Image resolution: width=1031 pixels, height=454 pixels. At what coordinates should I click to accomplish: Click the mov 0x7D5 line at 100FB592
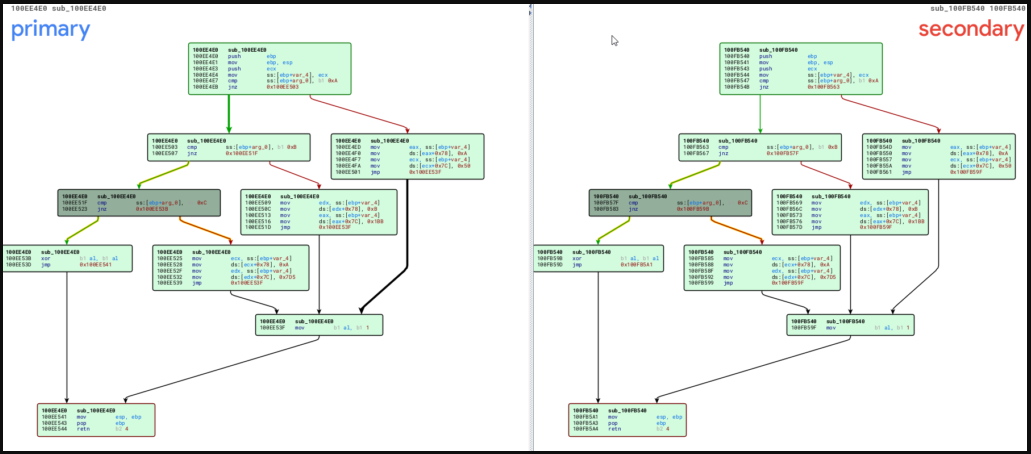click(758, 277)
